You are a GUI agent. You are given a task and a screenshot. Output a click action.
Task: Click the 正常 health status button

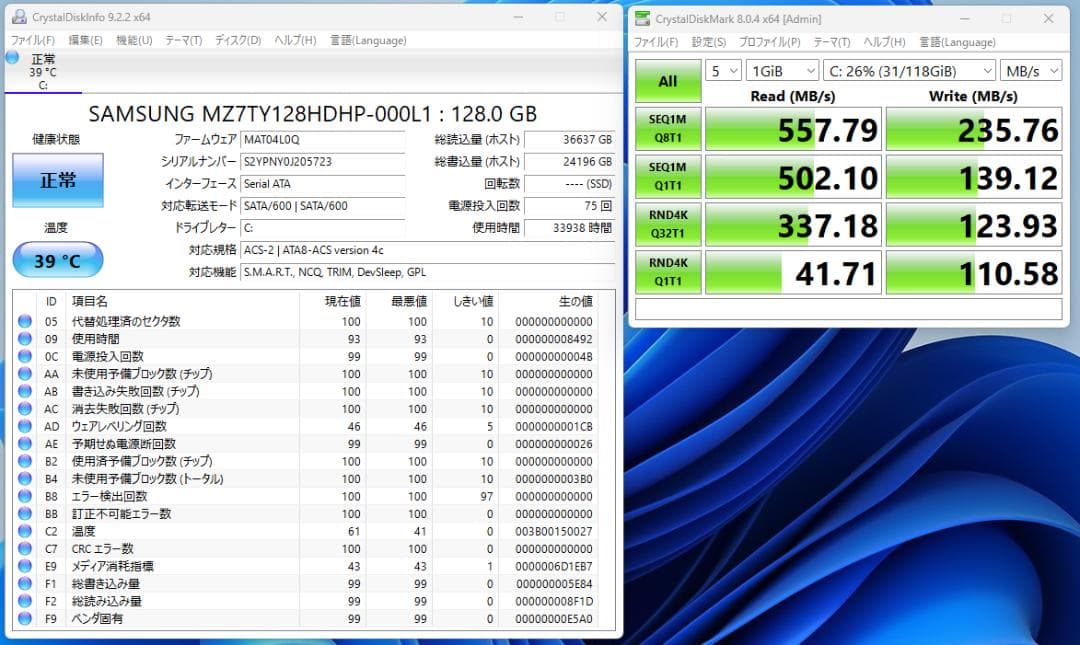click(57, 181)
